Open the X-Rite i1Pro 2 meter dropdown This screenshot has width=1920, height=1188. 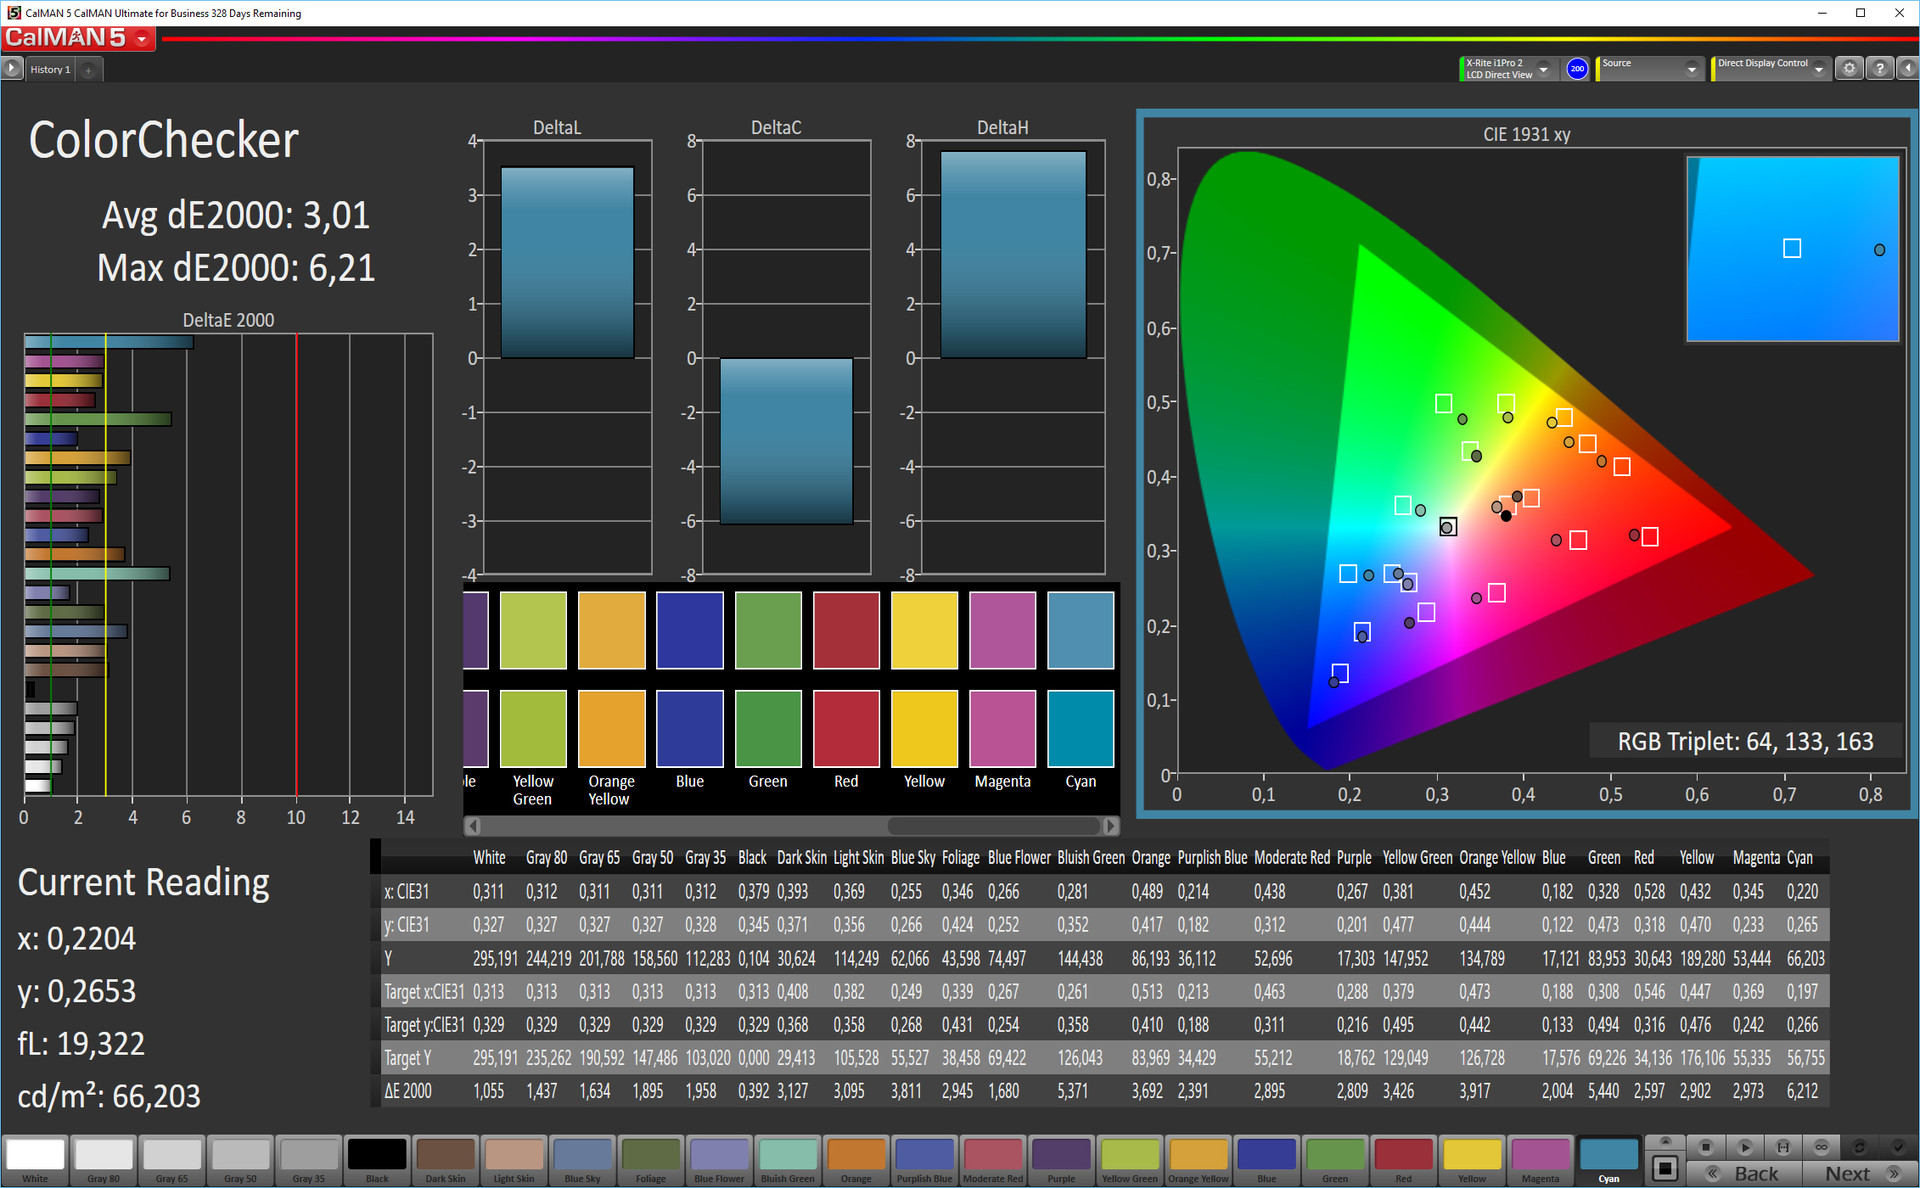[x=1544, y=68]
